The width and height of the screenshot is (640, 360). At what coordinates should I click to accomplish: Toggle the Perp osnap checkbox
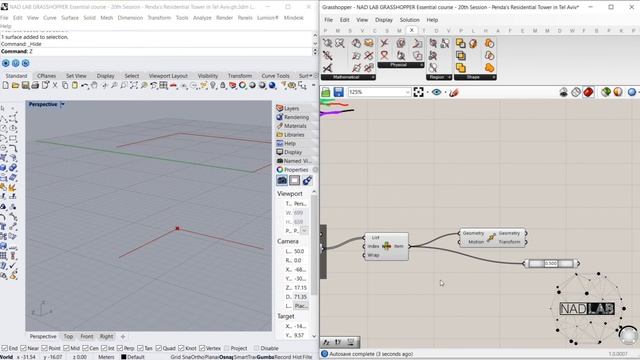click(x=120, y=348)
